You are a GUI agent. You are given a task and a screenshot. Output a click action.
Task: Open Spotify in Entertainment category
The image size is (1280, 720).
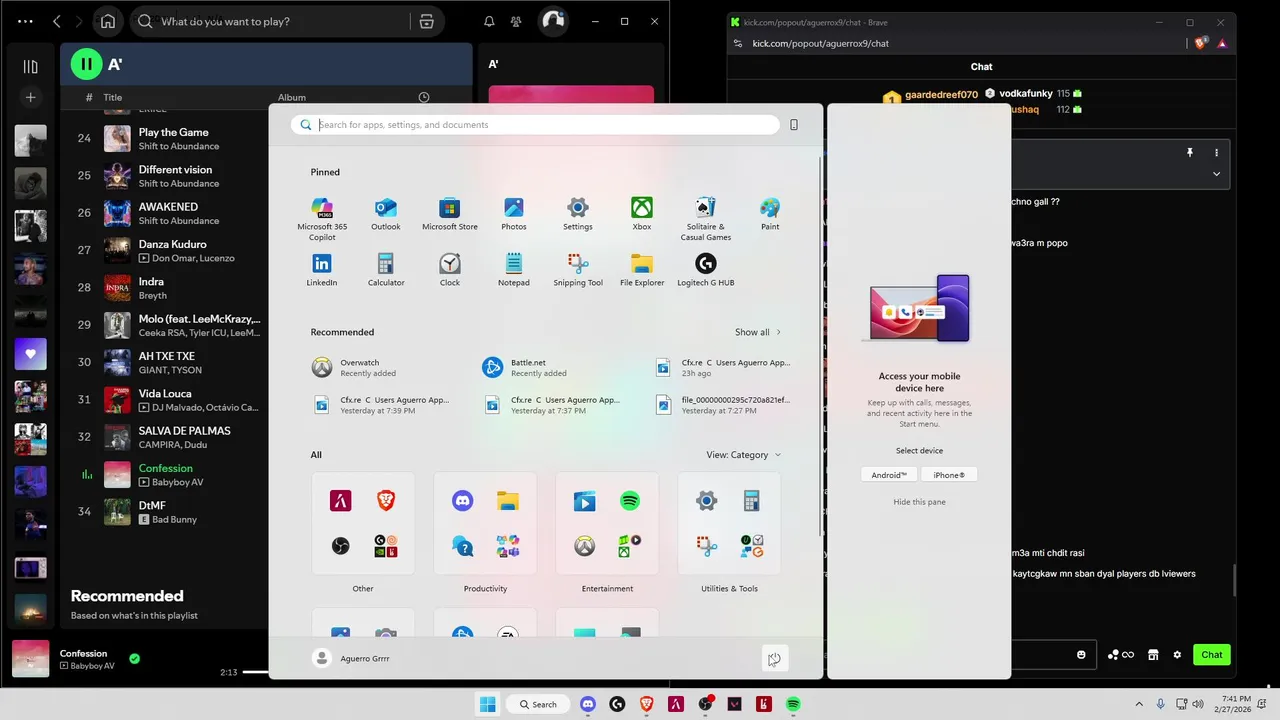(630, 500)
